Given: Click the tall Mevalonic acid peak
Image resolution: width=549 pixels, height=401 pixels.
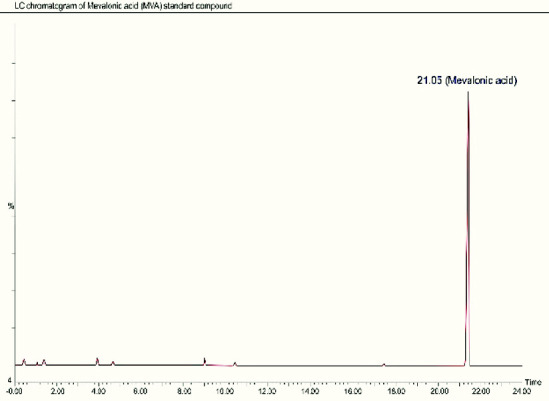Looking at the screenshot, I should 468,228.
